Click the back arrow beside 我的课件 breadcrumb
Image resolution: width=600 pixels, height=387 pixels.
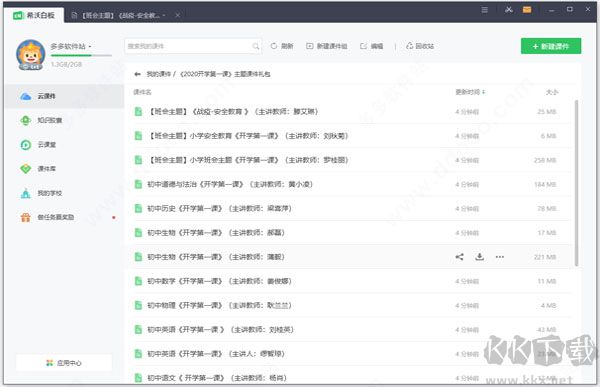138,74
